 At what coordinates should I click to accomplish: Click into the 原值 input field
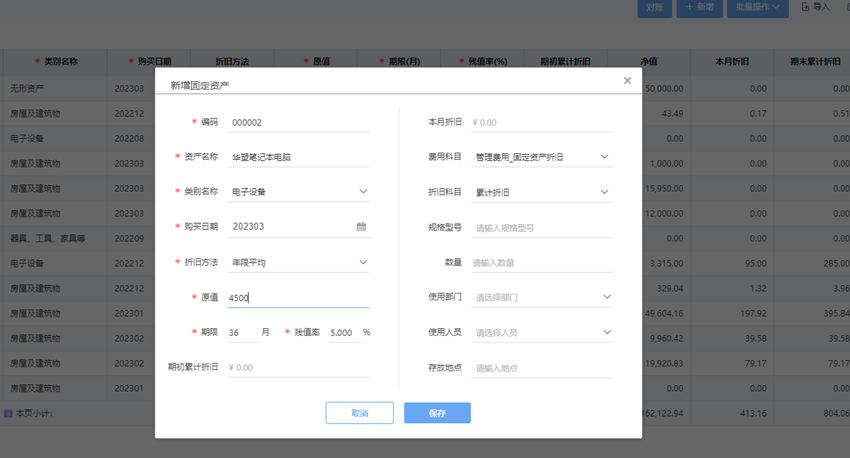298,298
